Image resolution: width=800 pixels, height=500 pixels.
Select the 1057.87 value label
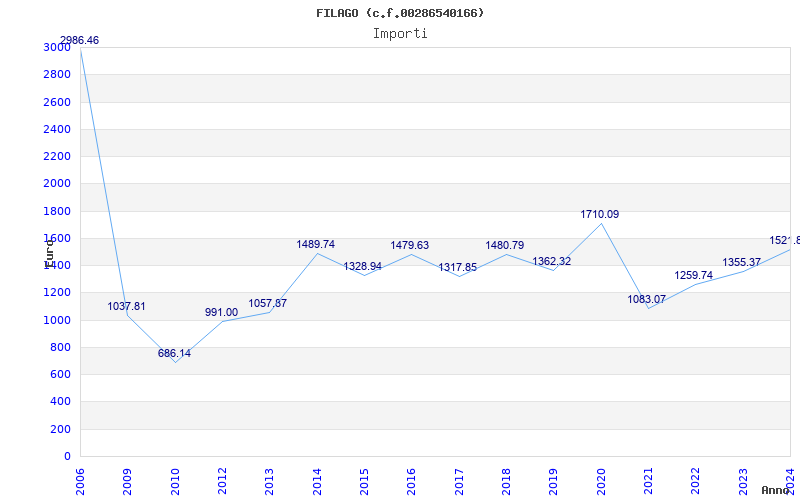(268, 304)
